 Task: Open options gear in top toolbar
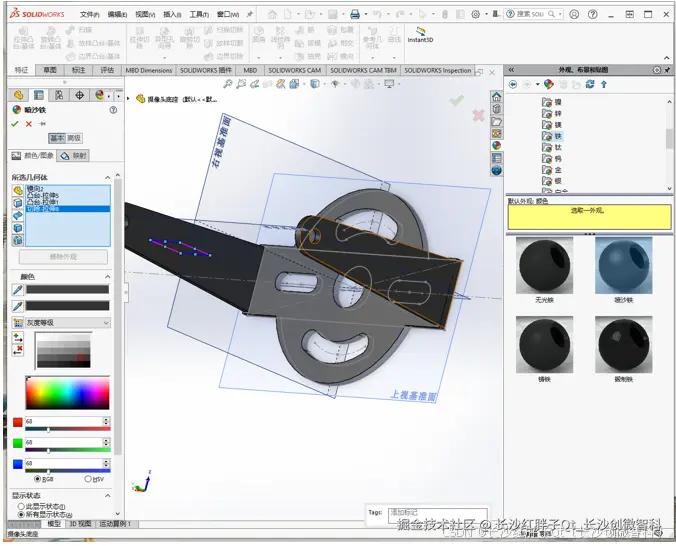(x=476, y=14)
